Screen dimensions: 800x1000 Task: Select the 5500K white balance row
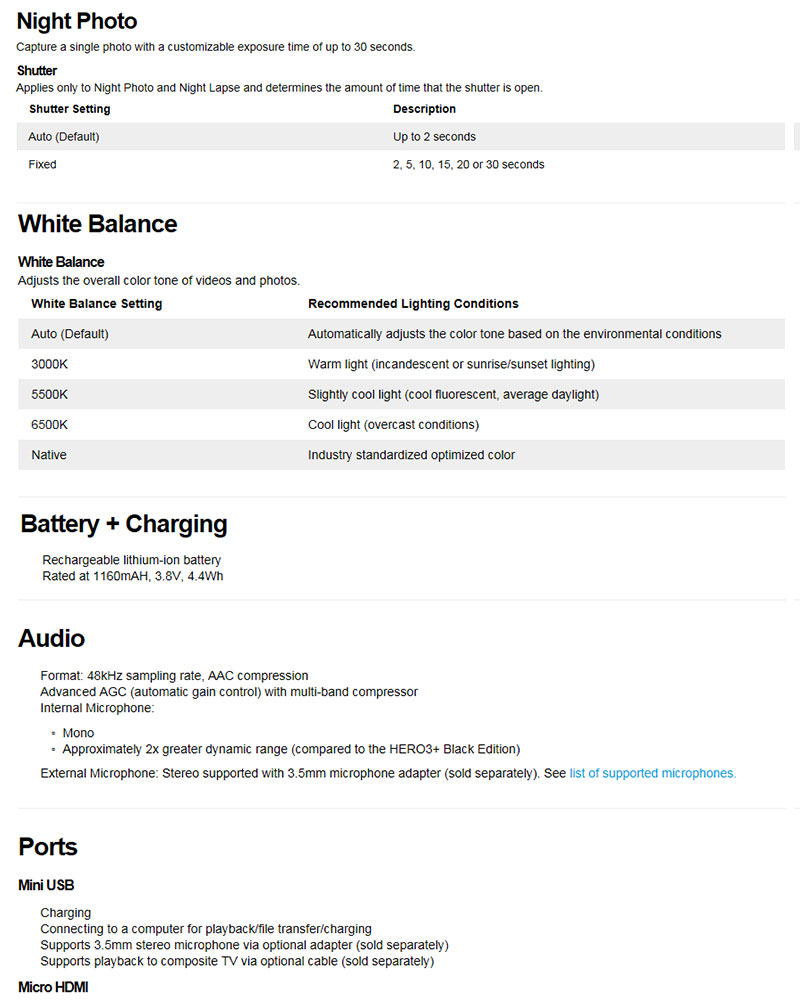click(50, 395)
